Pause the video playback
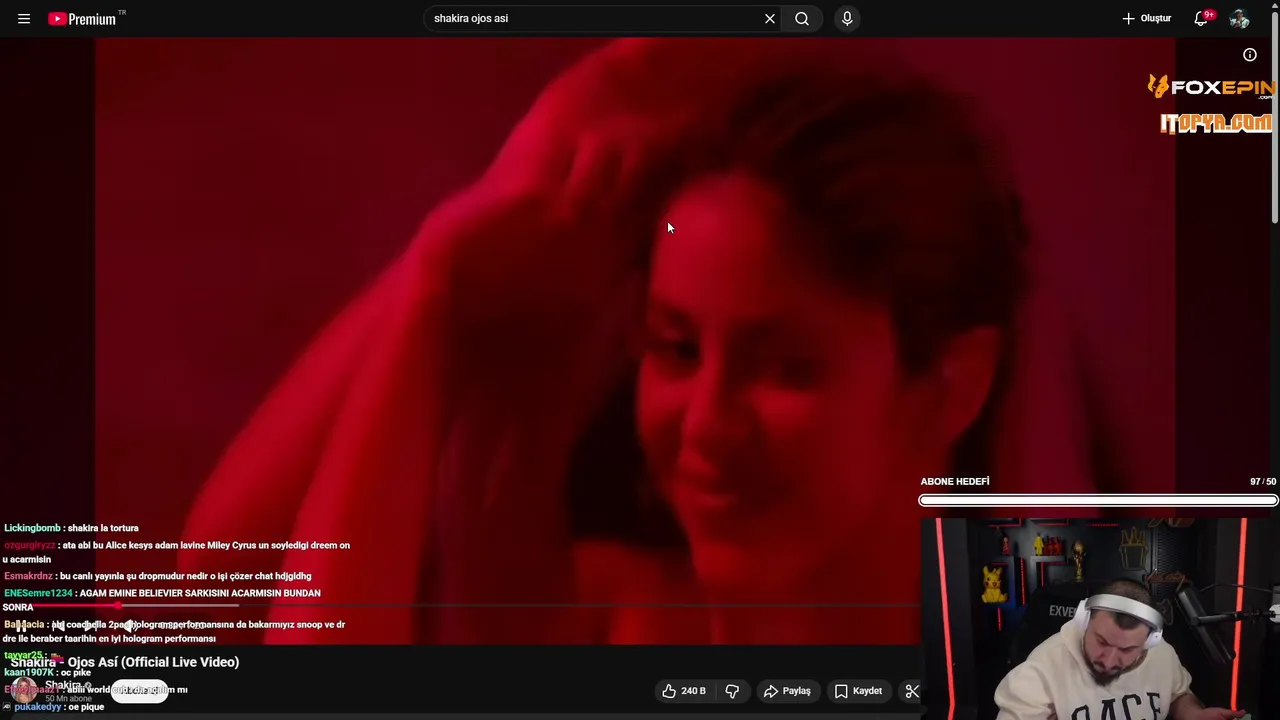Screen dimensions: 1280x720 coord(22,626)
